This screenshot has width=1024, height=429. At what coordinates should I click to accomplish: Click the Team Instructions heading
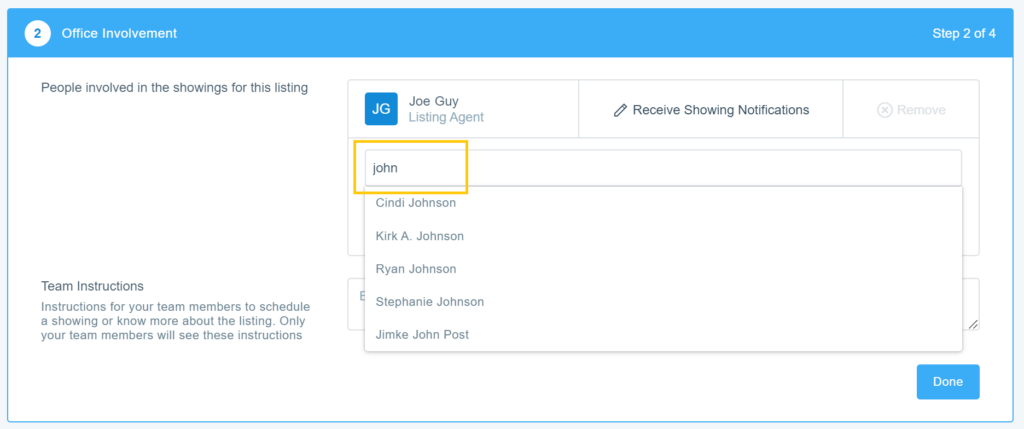tap(92, 286)
